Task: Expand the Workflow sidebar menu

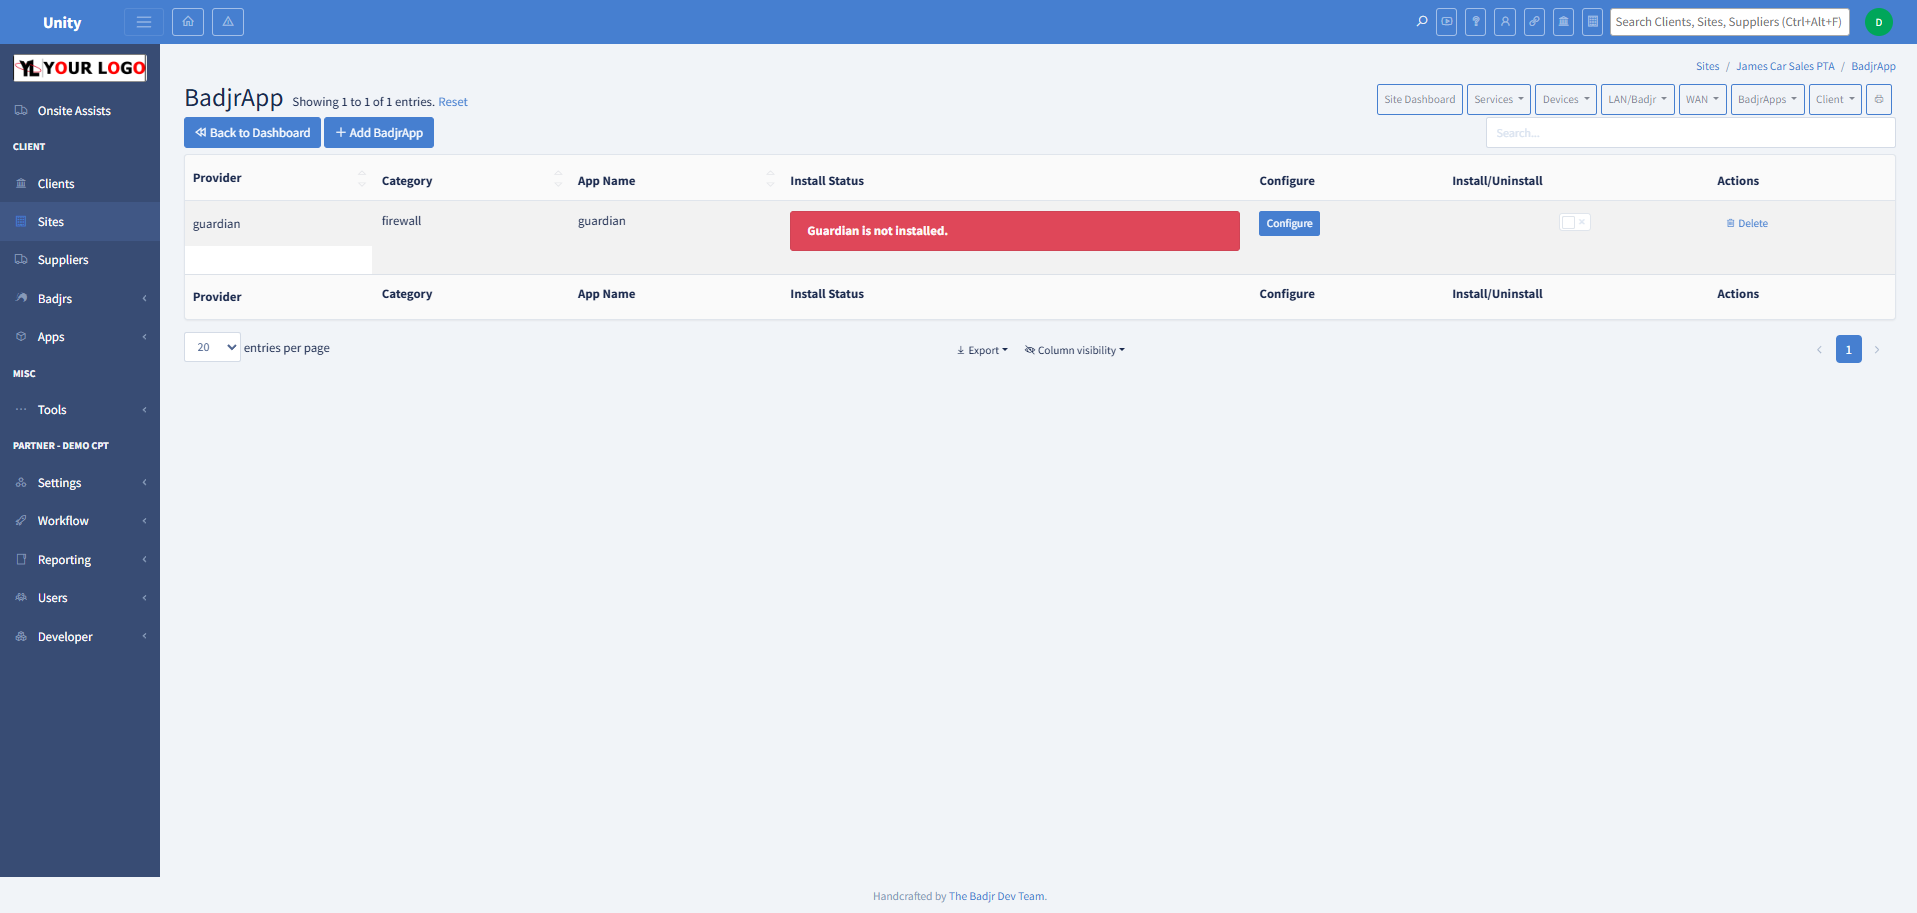Action: tap(80, 521)
